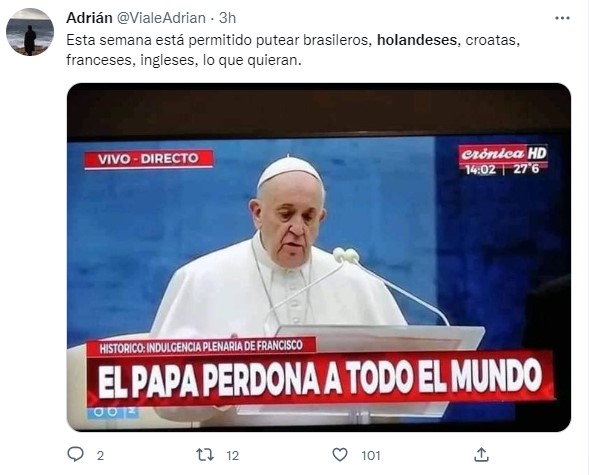Click the retweet count 12
The height and width of the screenshot is (475, 589).
233,455
